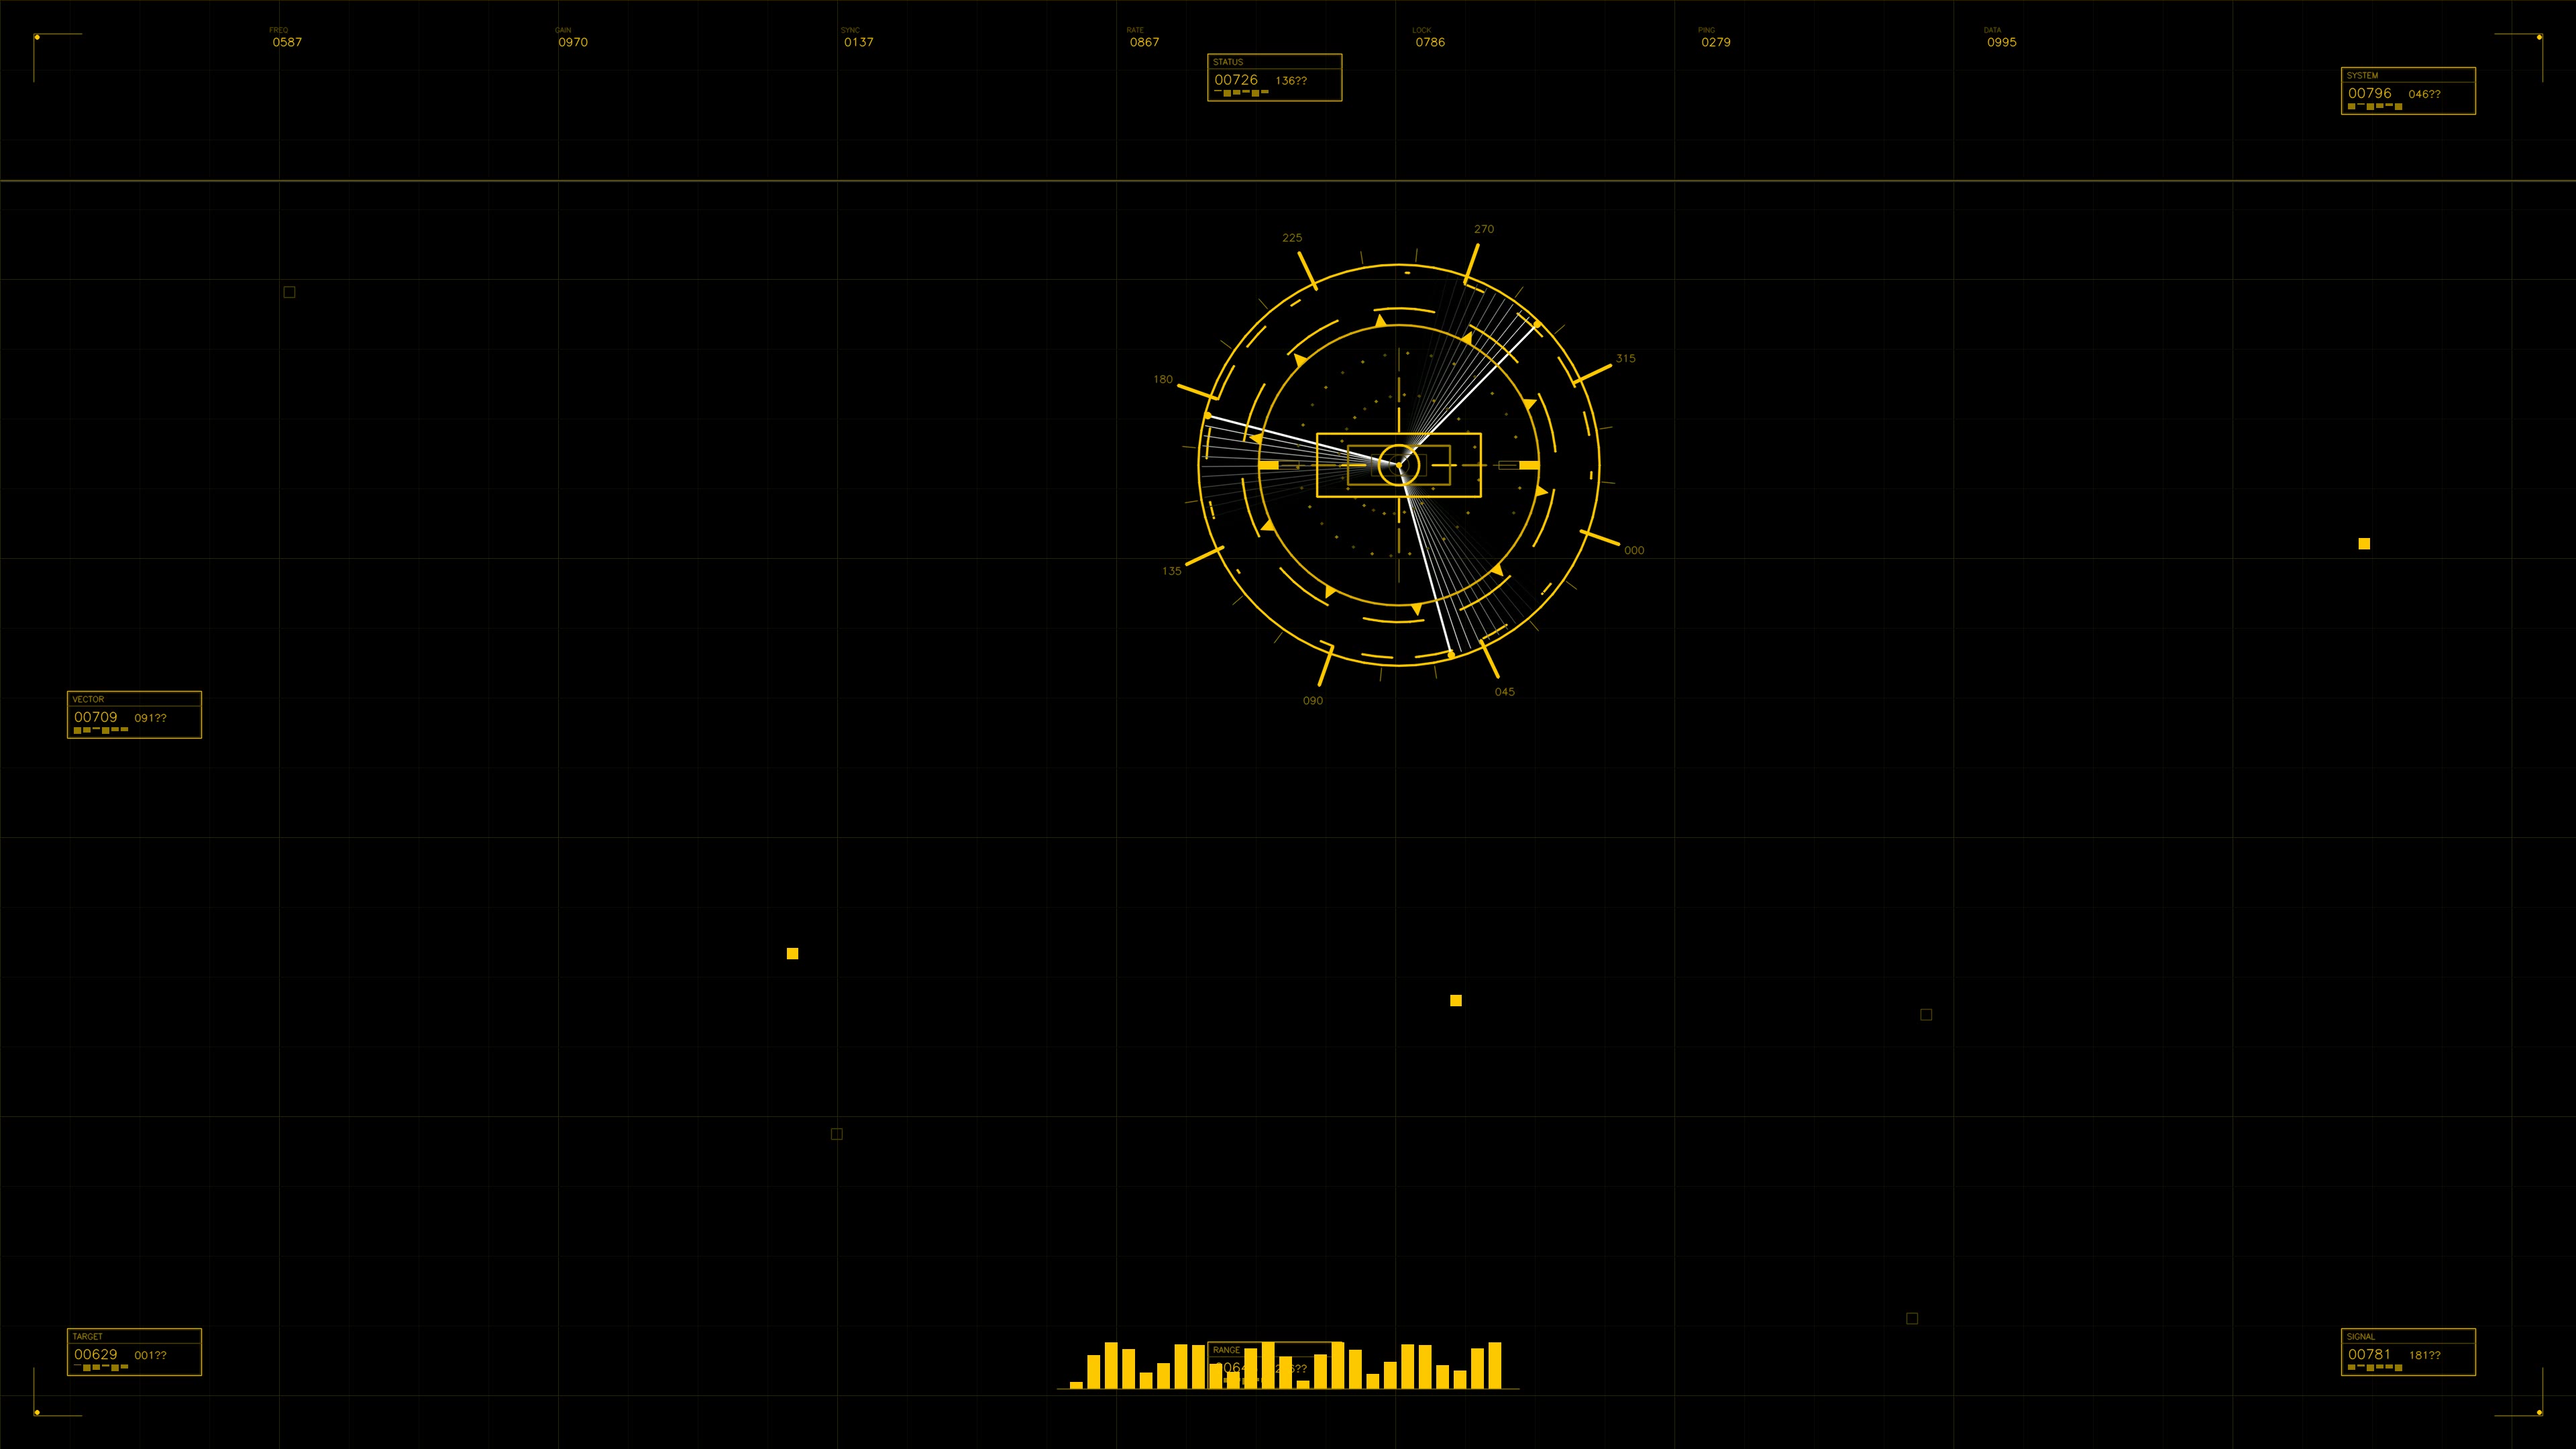Image resolution: width=2576 pixels, height=1449 pixels.
Task: Click the PING 0279 readout value
Action: [1716, 43]
